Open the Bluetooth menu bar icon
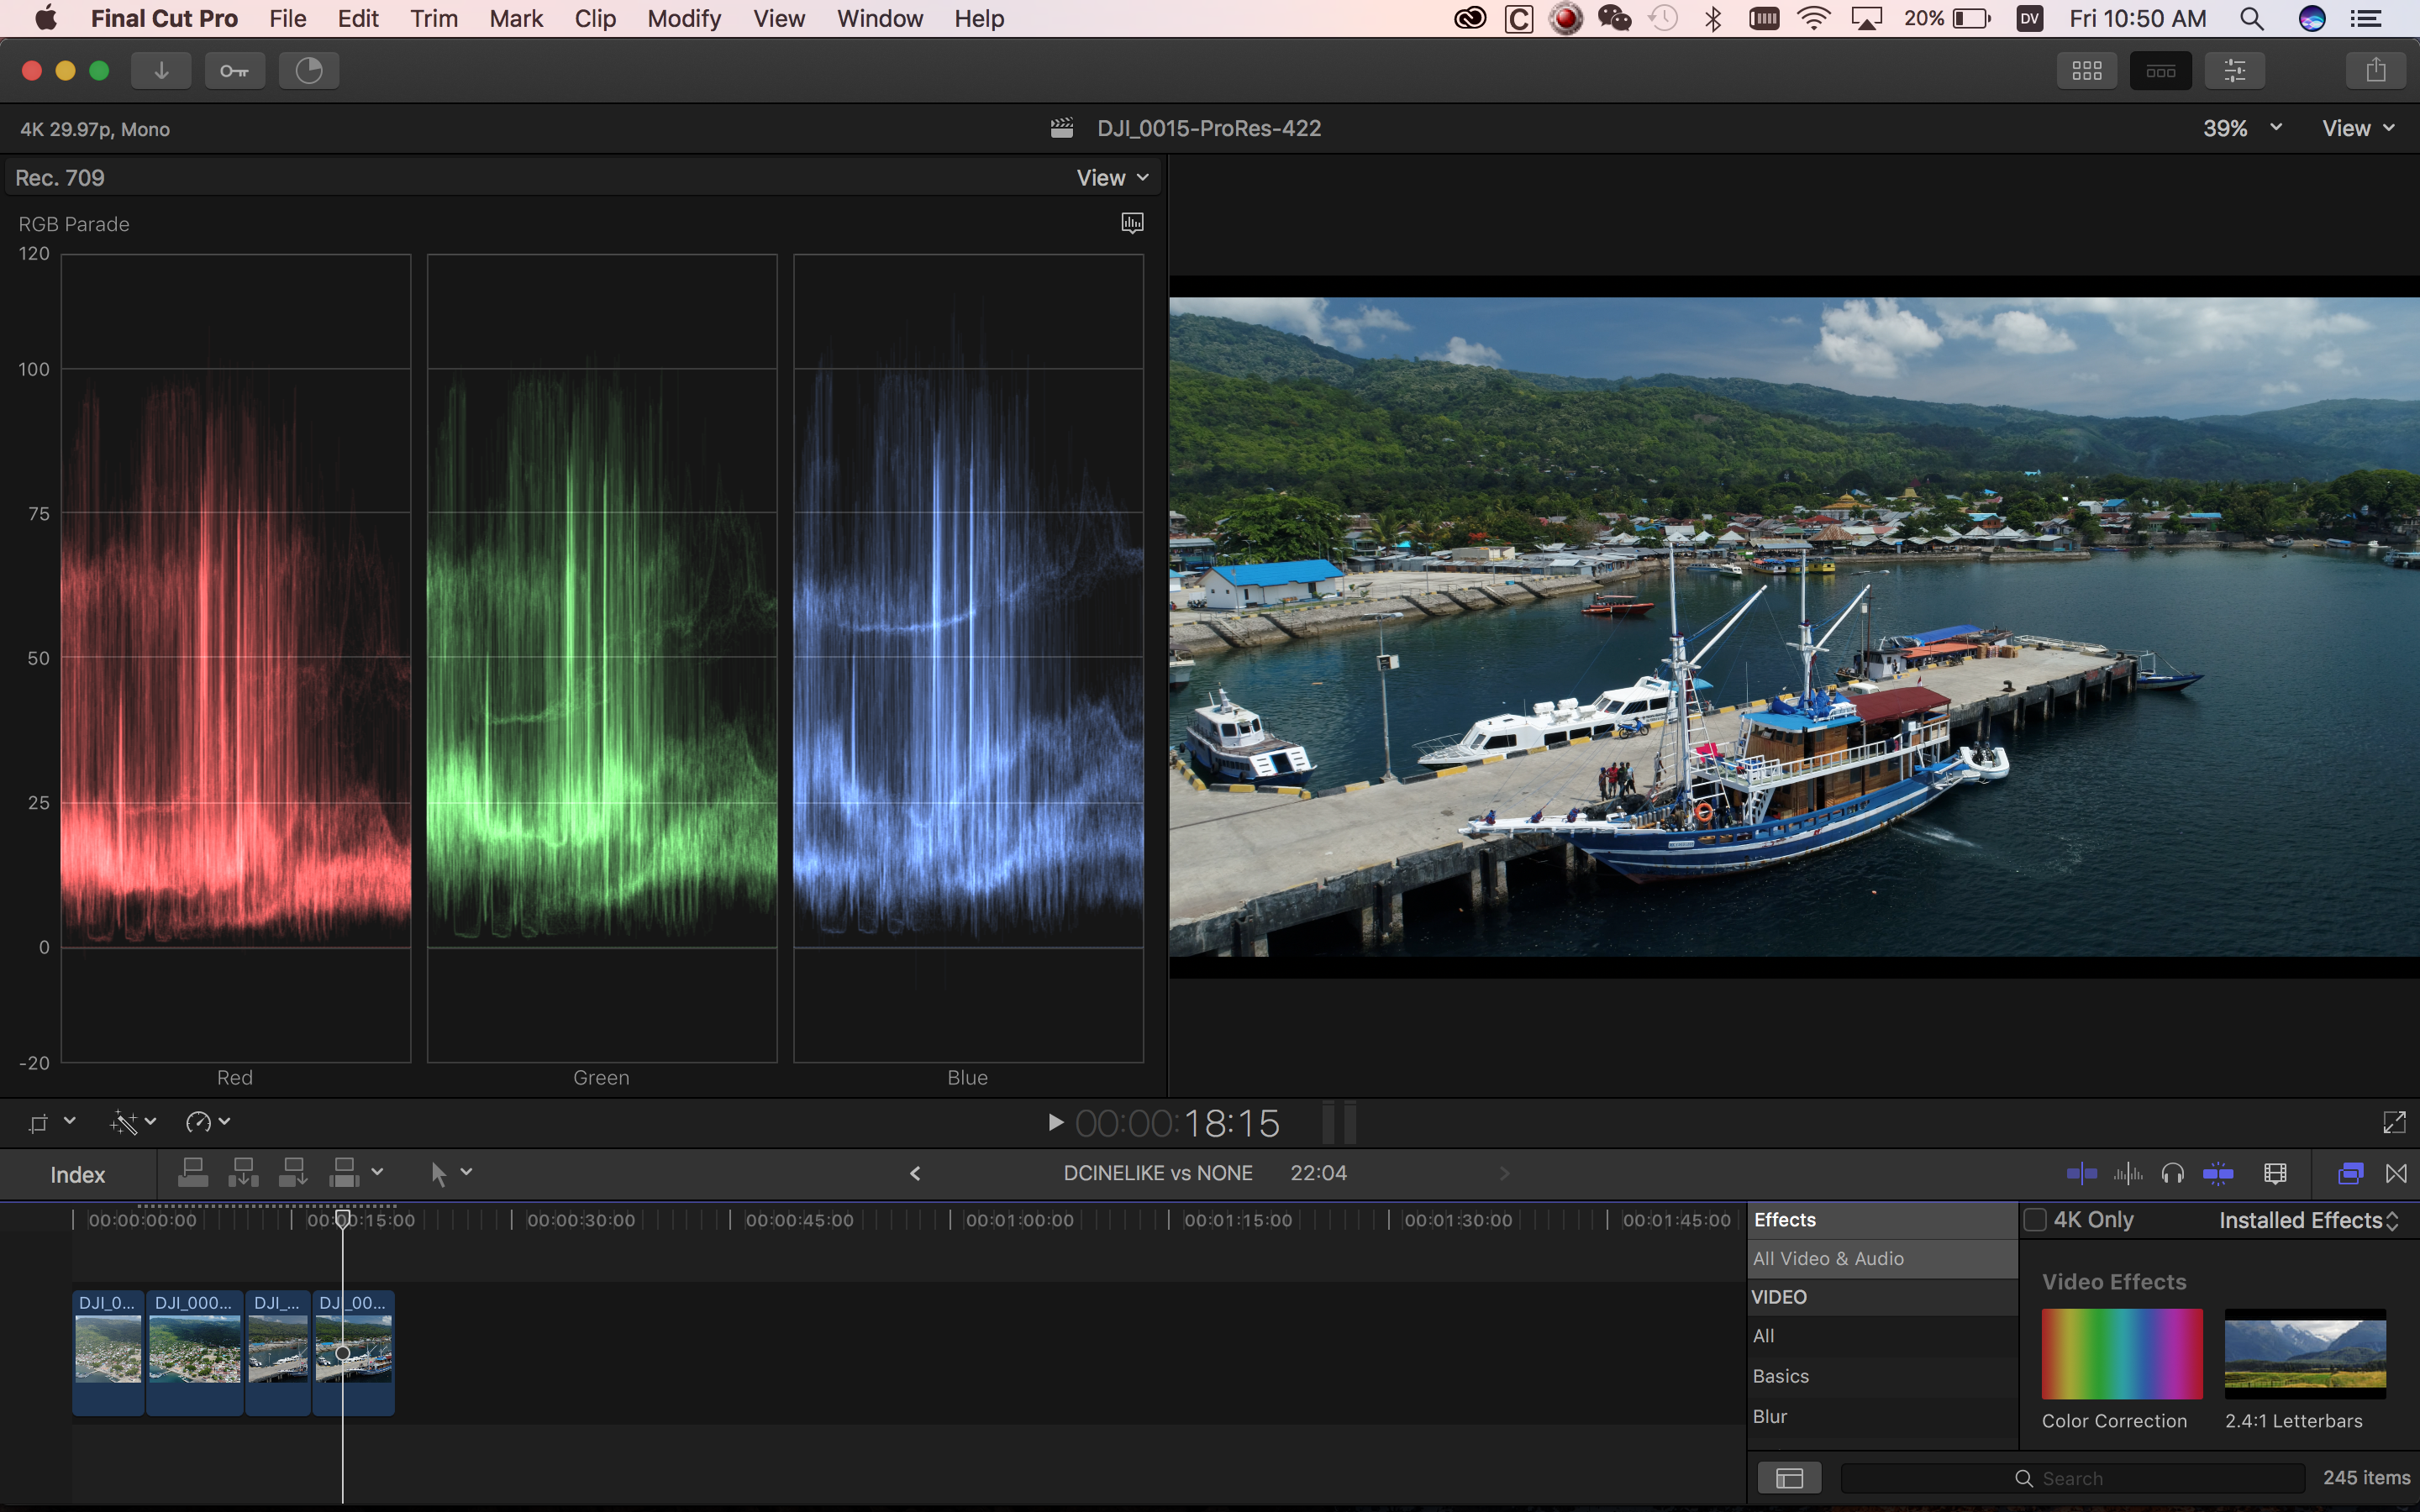Screen dimensions: 2420x1512 (1713, 19)
